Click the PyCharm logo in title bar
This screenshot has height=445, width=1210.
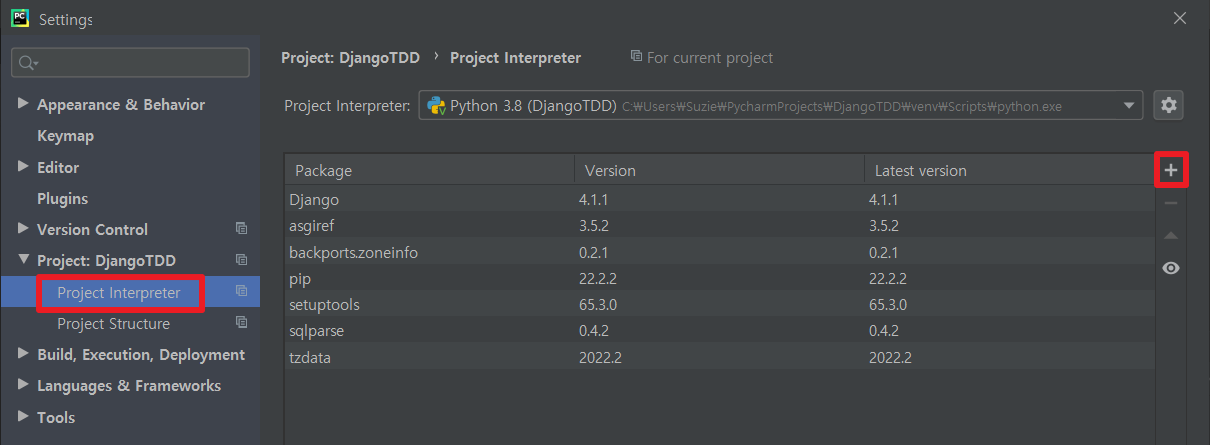(20, 18)
